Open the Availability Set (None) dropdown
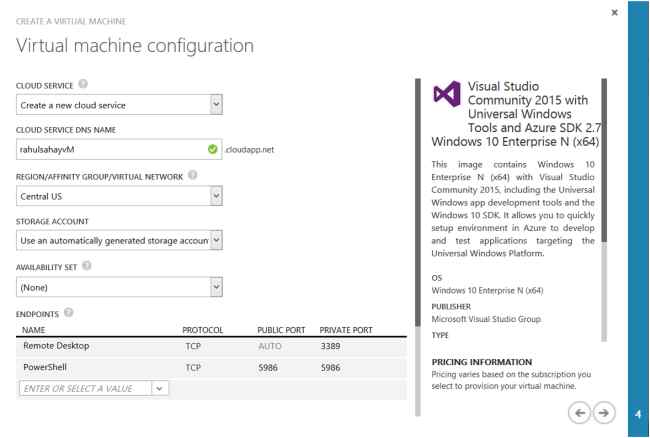Screen dimensions: 650x438 tap(216, 287)
